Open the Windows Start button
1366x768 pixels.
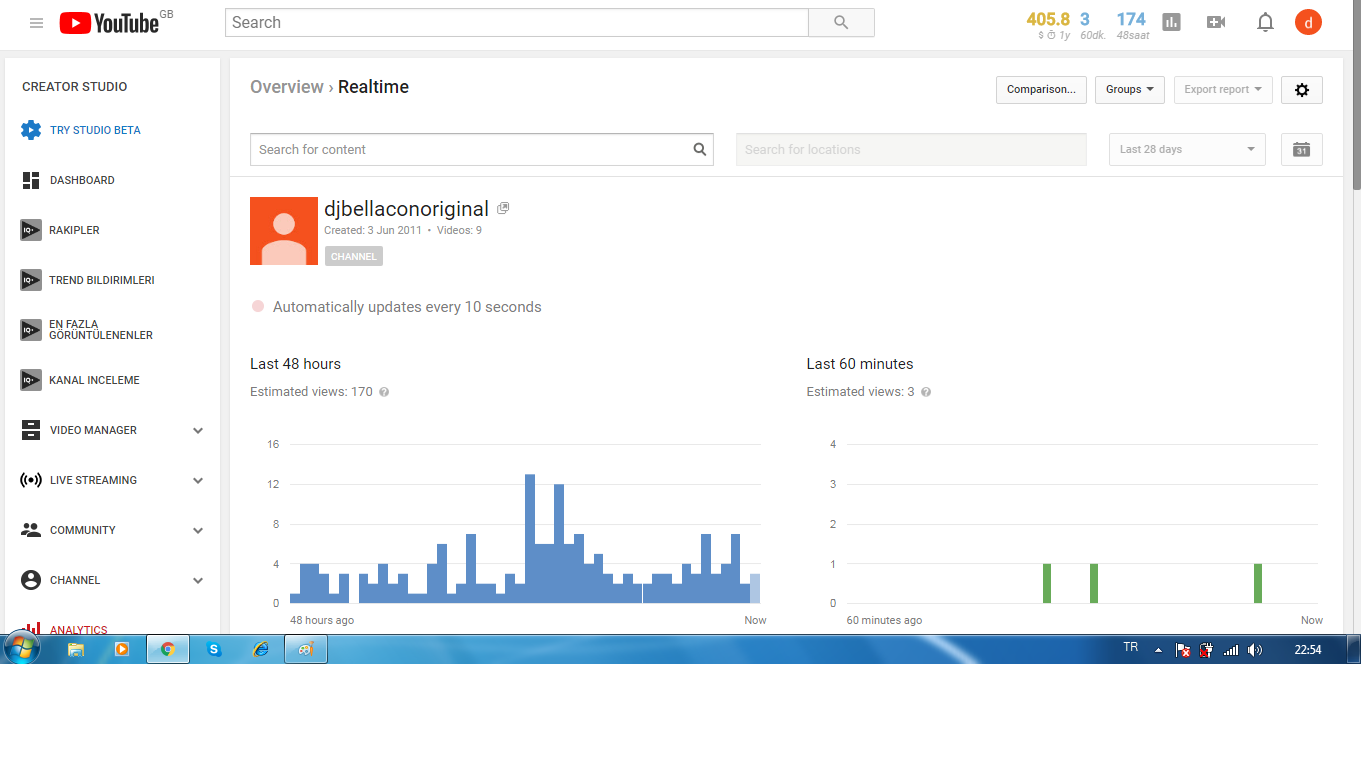point(20,648)
